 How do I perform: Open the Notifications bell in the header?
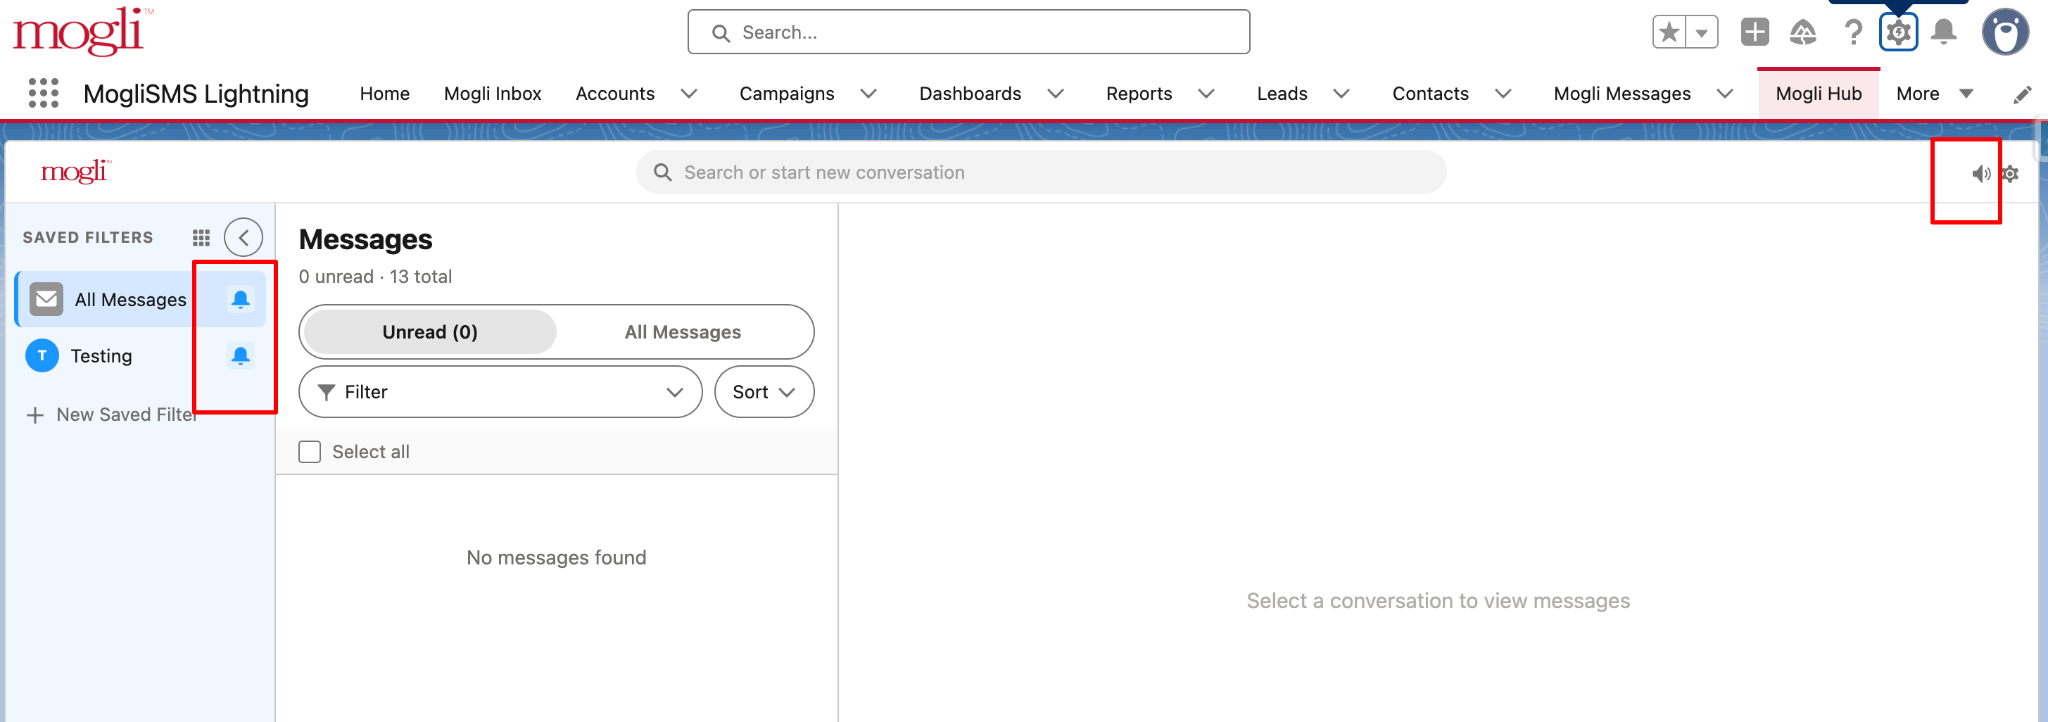(1944, 32)
